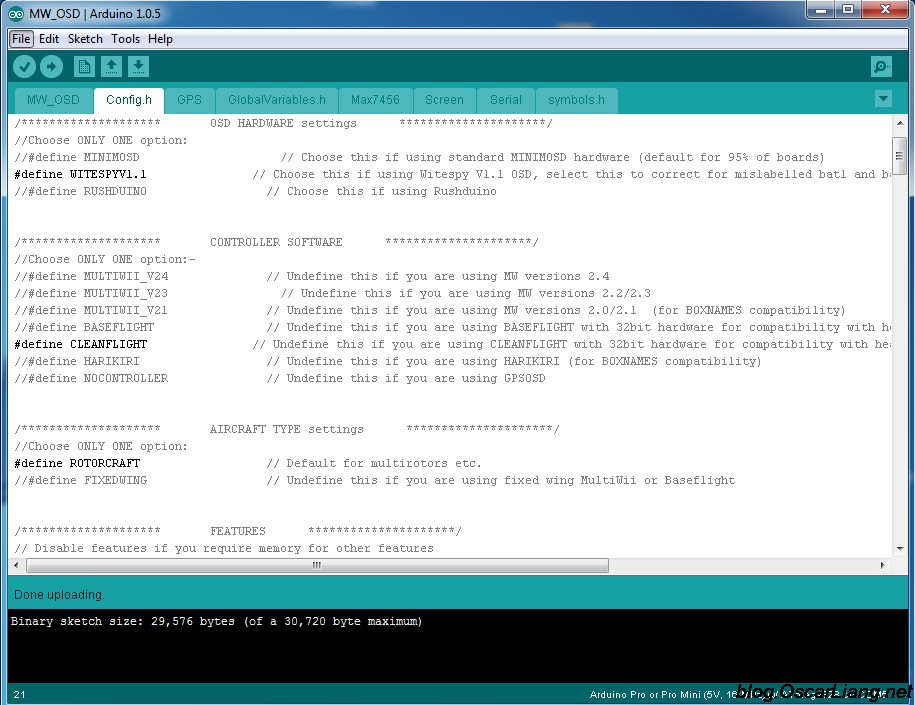Click the line '#define ROTORCRAFT'
This screenshot has height=705, width=915.
(77, 463)
